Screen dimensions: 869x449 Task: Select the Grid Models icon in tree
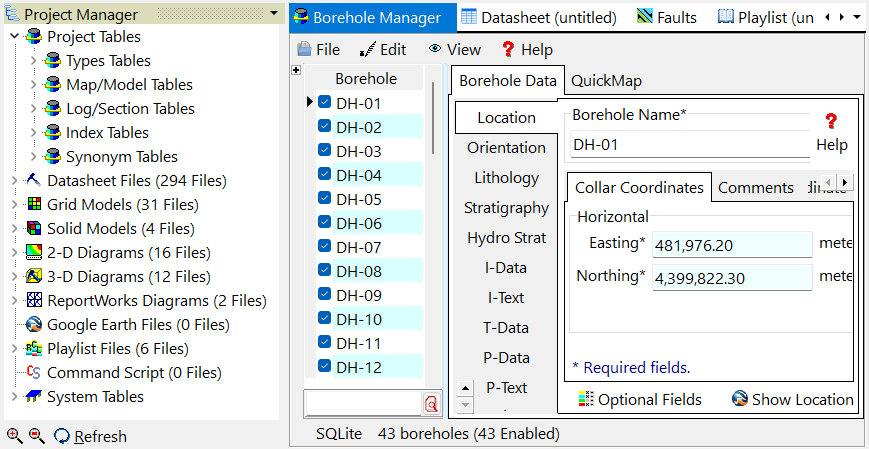pos(34,205)
